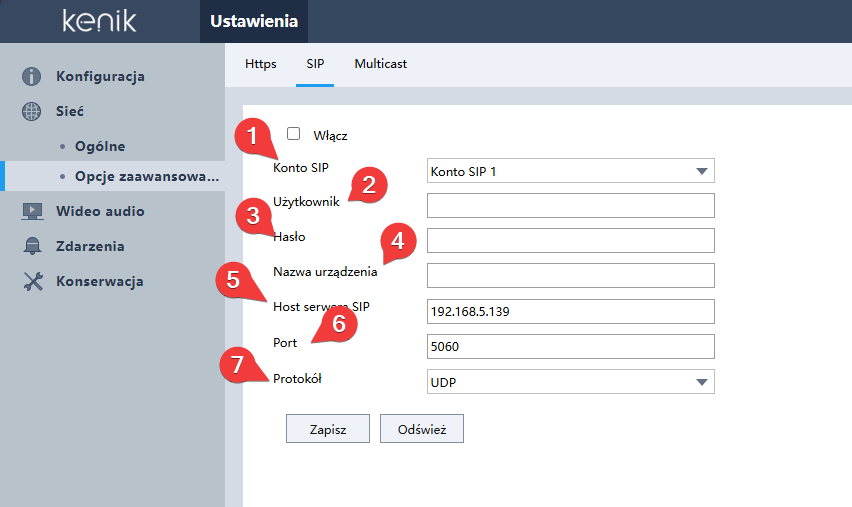Focus the Użytkownik input field

[x=571, y=205]
